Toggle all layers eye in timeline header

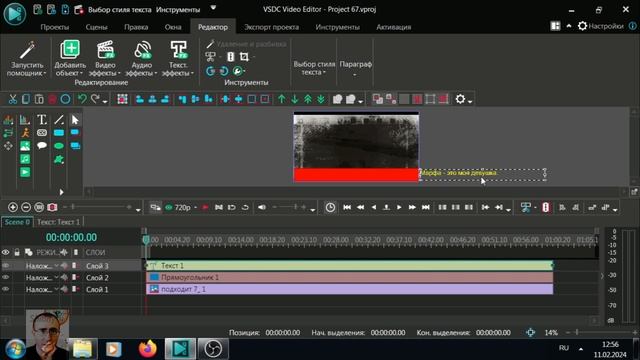(5, 253)
